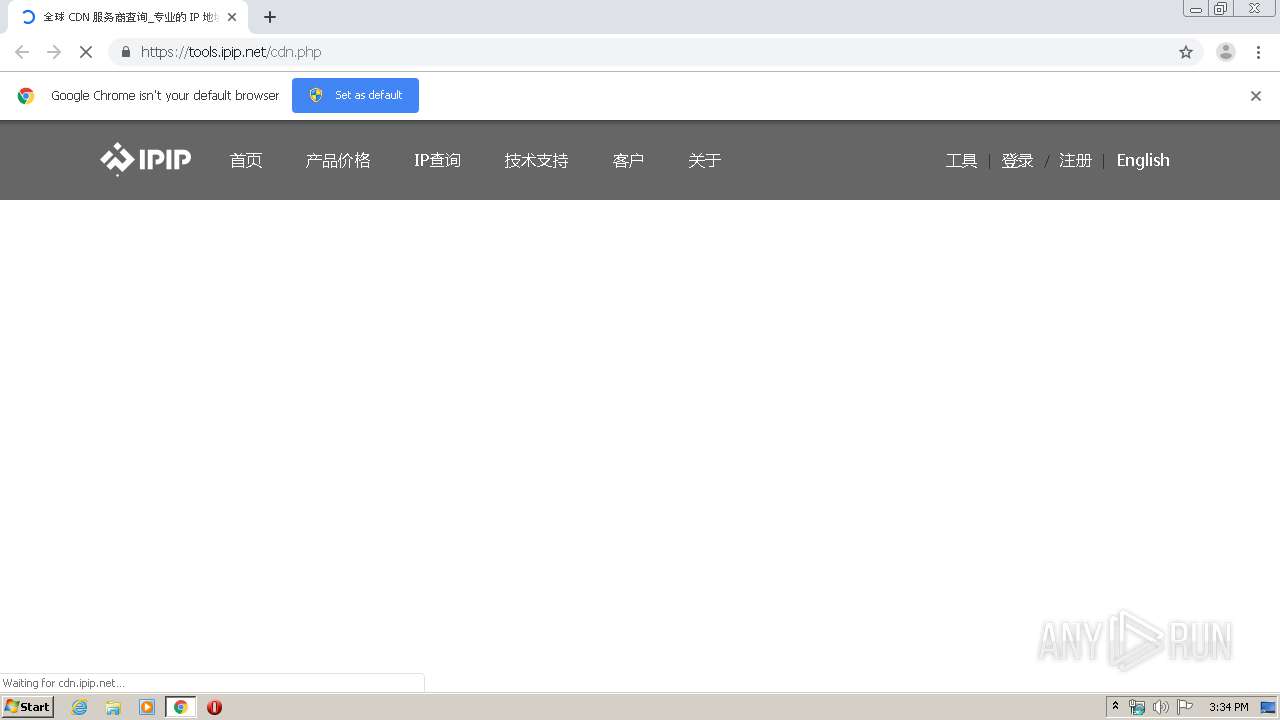This screenshot has height=720, width=1280.
Task: Go forward with the arrow button
Action: click(54, 52)
